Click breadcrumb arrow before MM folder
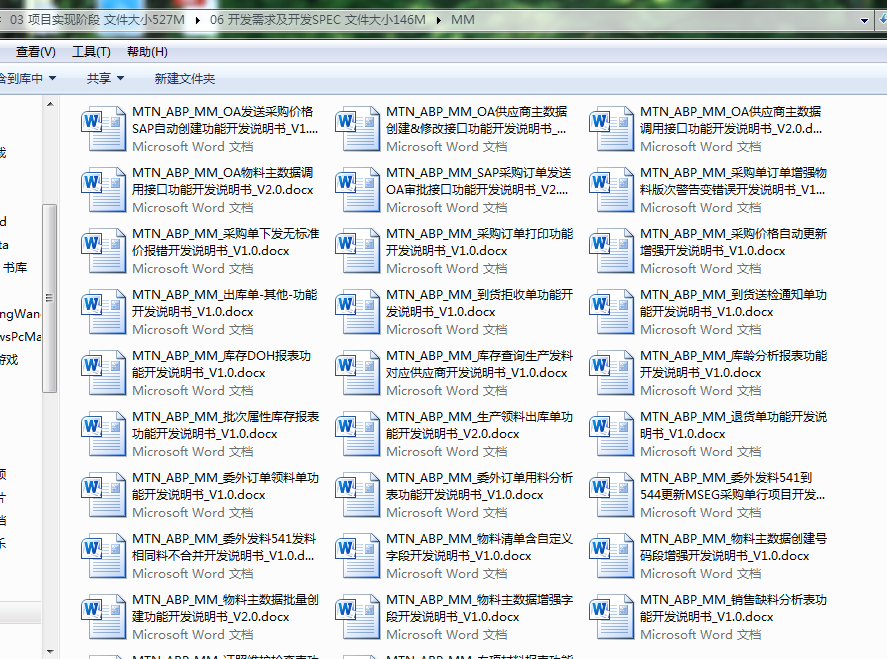This screenshot has height=659, width=887. click(x=439, y=20)
